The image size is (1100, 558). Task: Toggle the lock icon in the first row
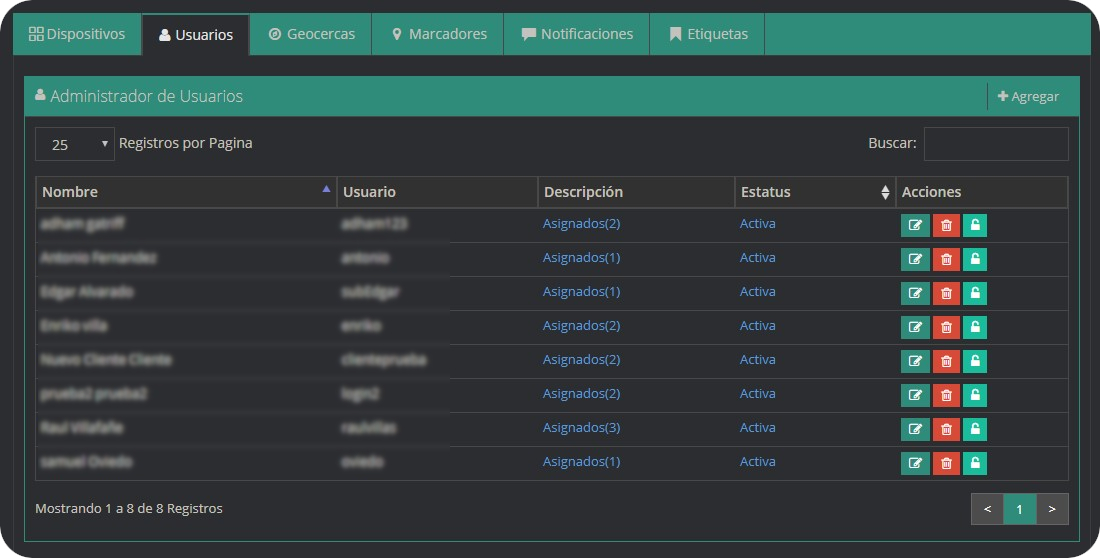pos(975,225)
